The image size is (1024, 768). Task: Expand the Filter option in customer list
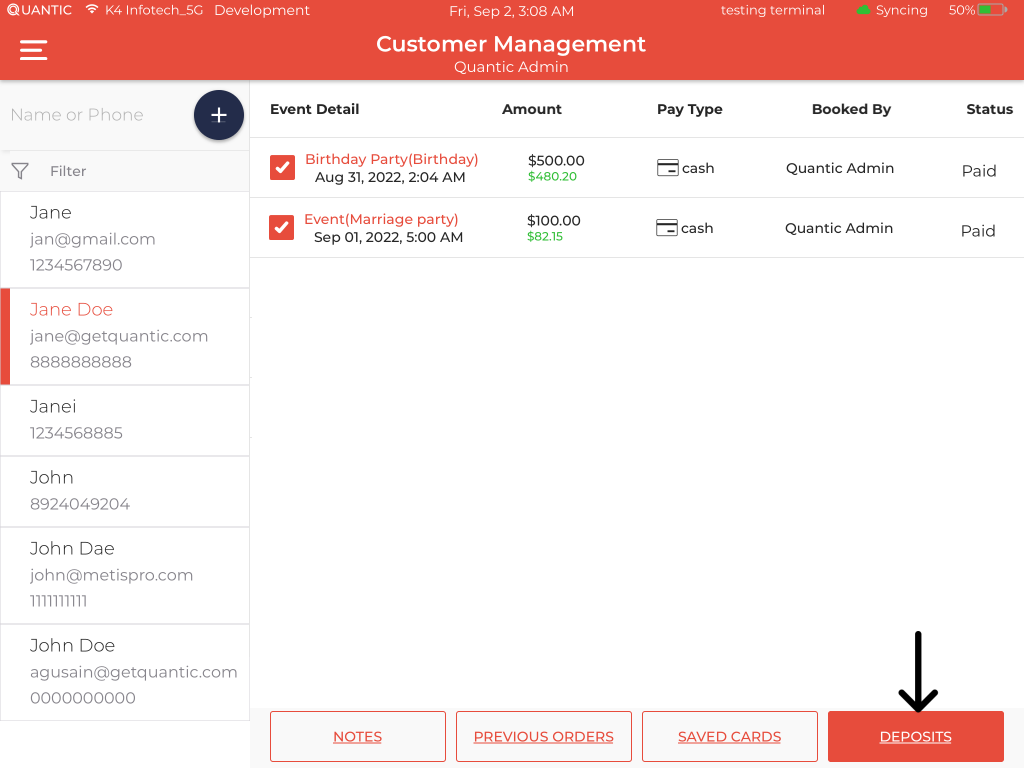tap(68, 171)
